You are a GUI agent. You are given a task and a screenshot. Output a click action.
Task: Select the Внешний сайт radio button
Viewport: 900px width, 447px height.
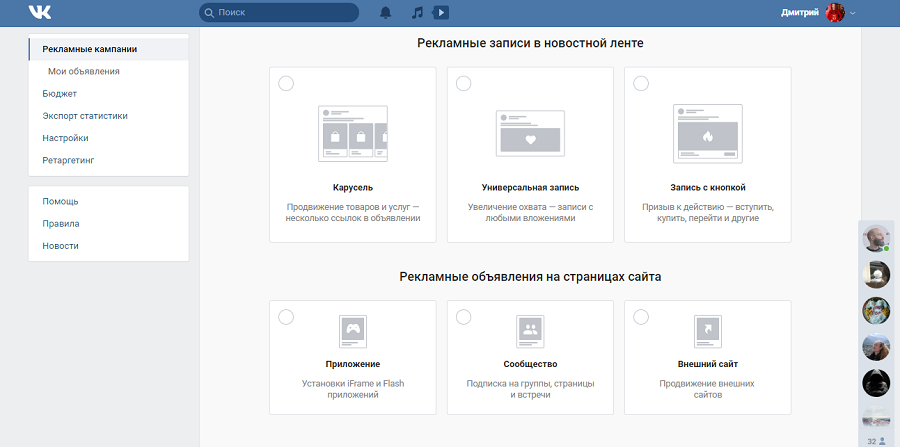[641, 317]
